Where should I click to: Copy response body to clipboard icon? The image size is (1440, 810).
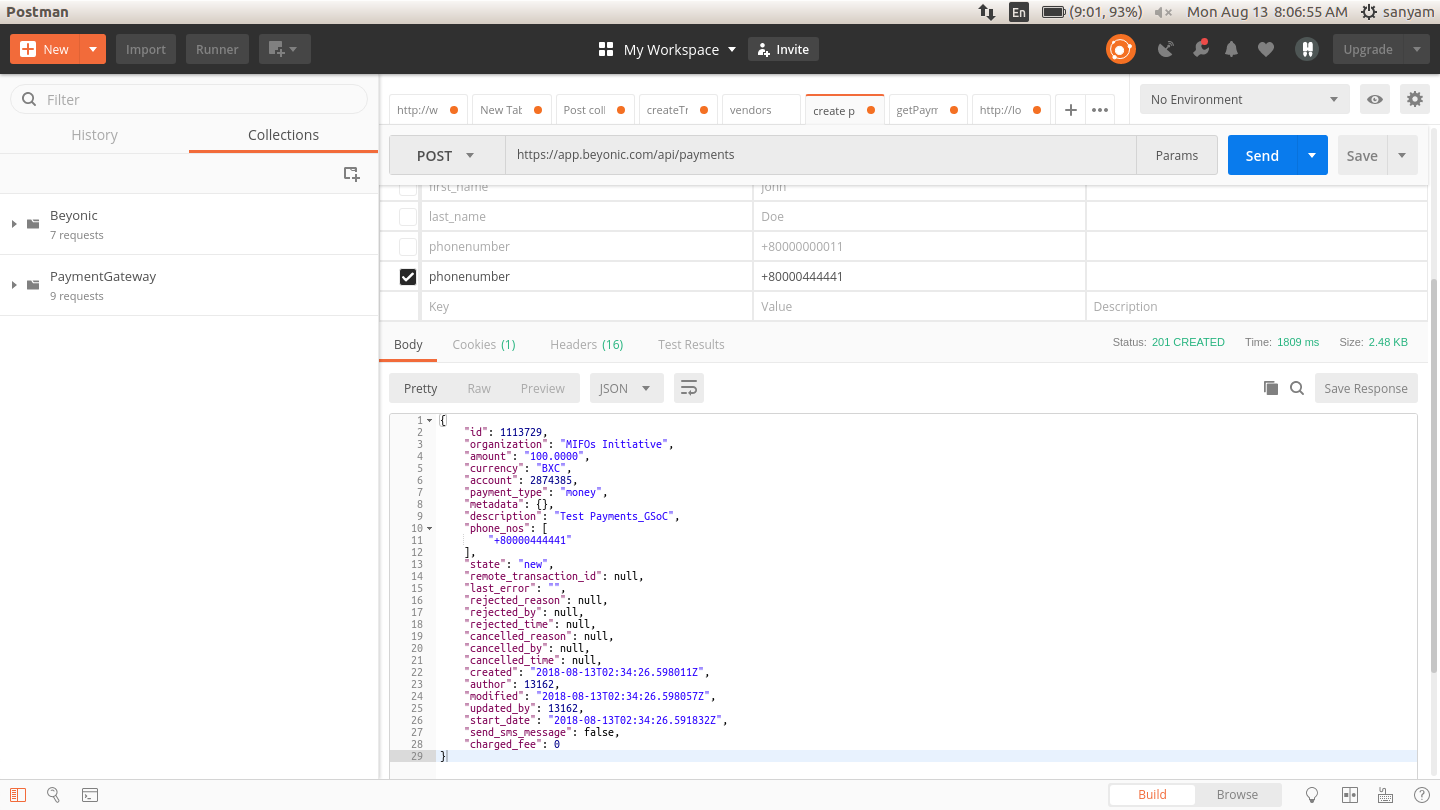tap(1271, 388)
